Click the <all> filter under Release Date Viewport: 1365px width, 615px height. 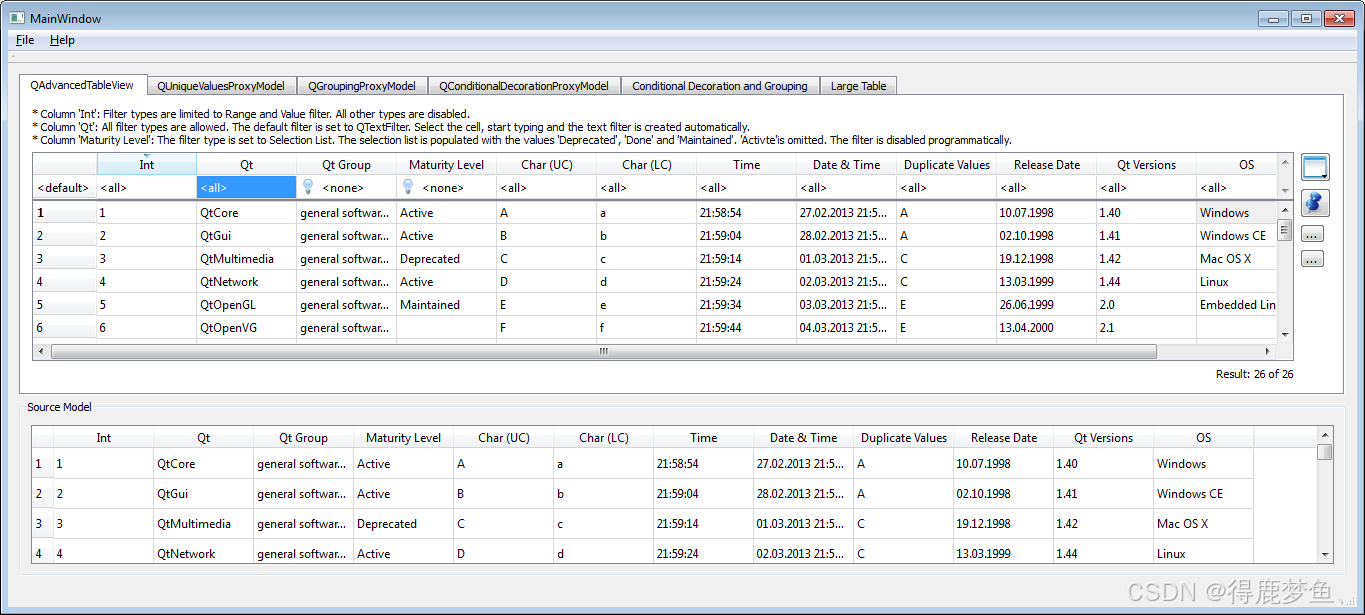(x=1046, y=188)
